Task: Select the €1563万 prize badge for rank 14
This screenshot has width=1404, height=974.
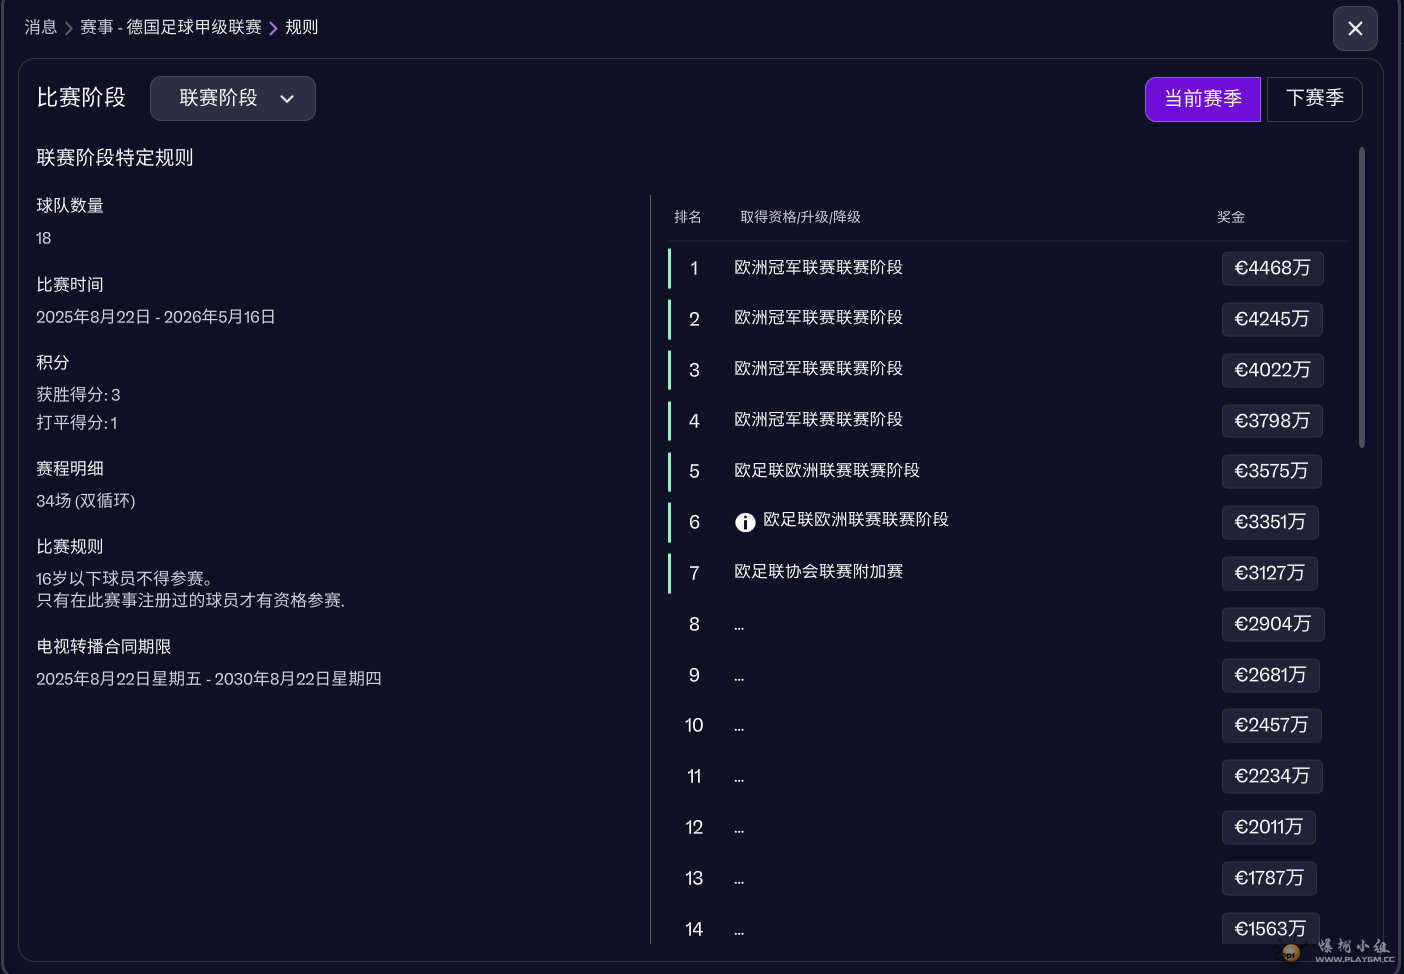Action: (1269, 928)
